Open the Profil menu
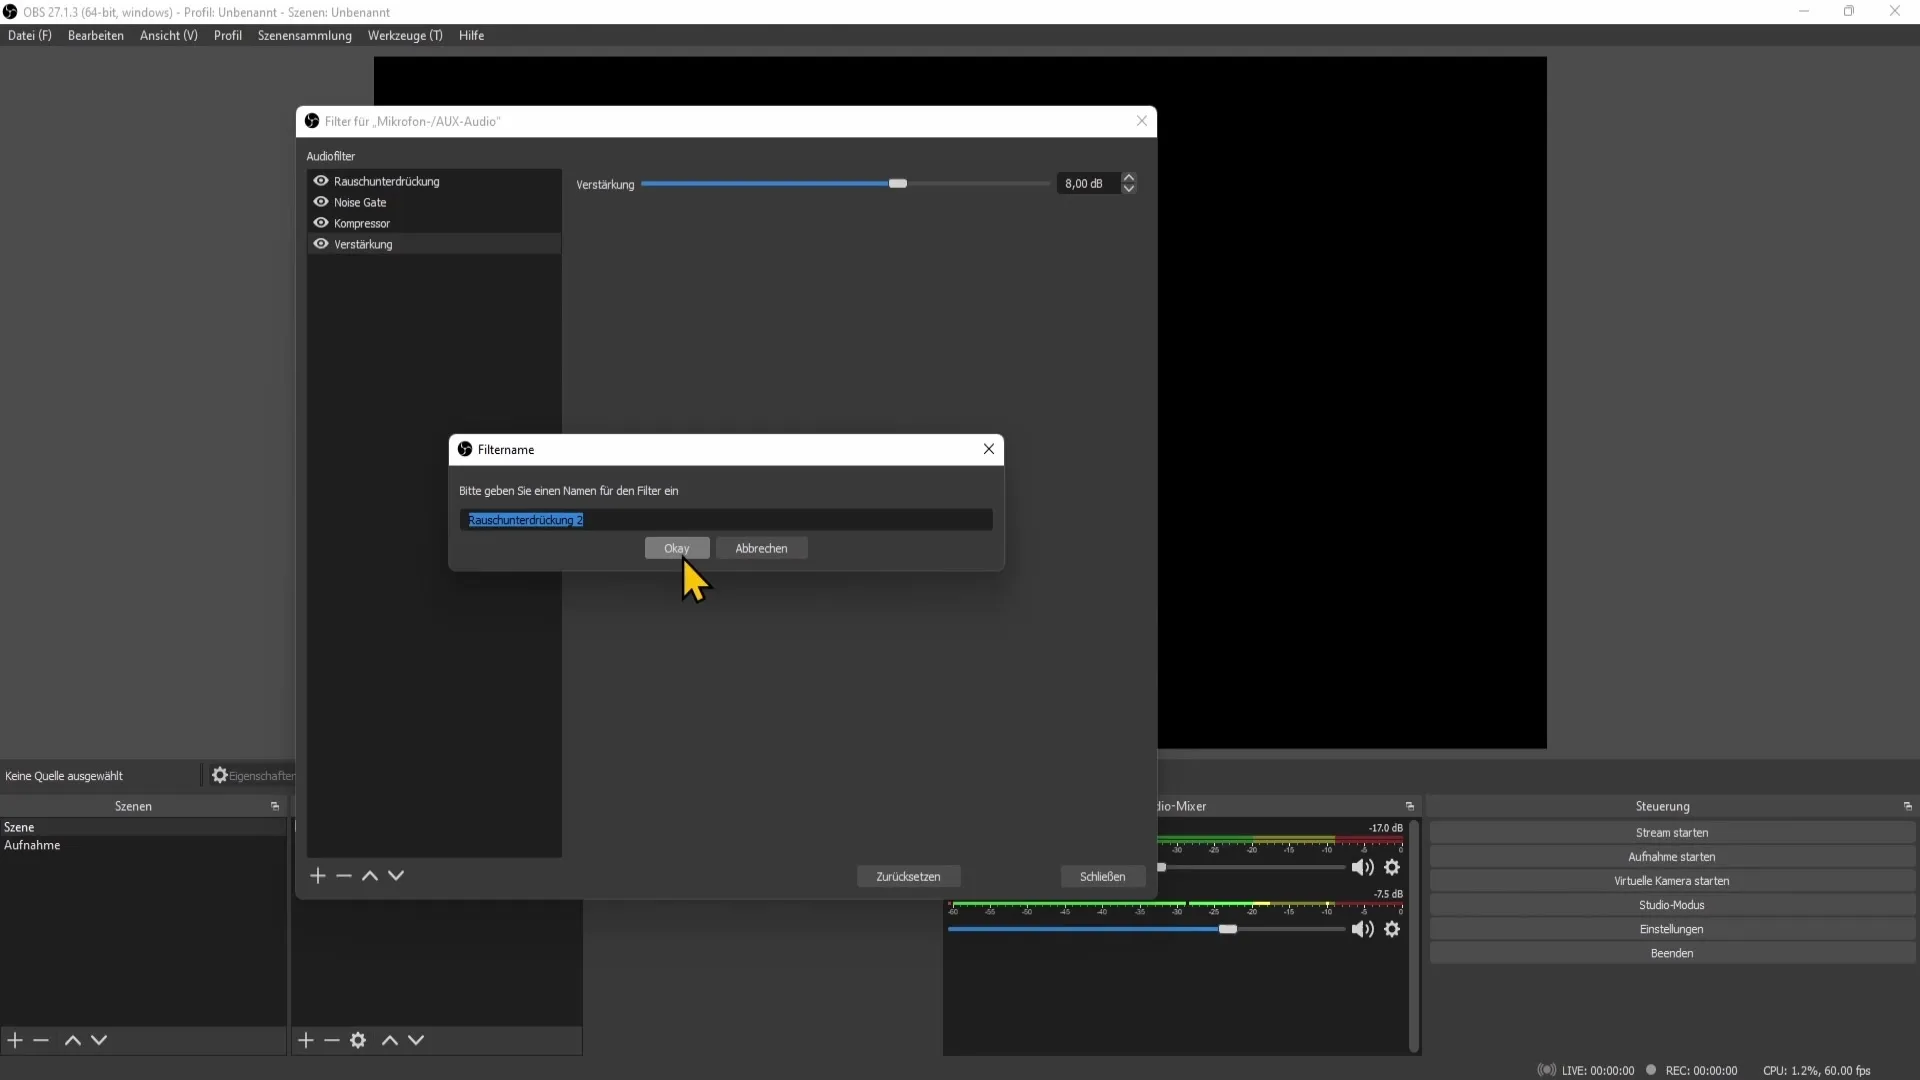Image resolution: width=1920 pixels, height=1080 pixels. [228, 35]
